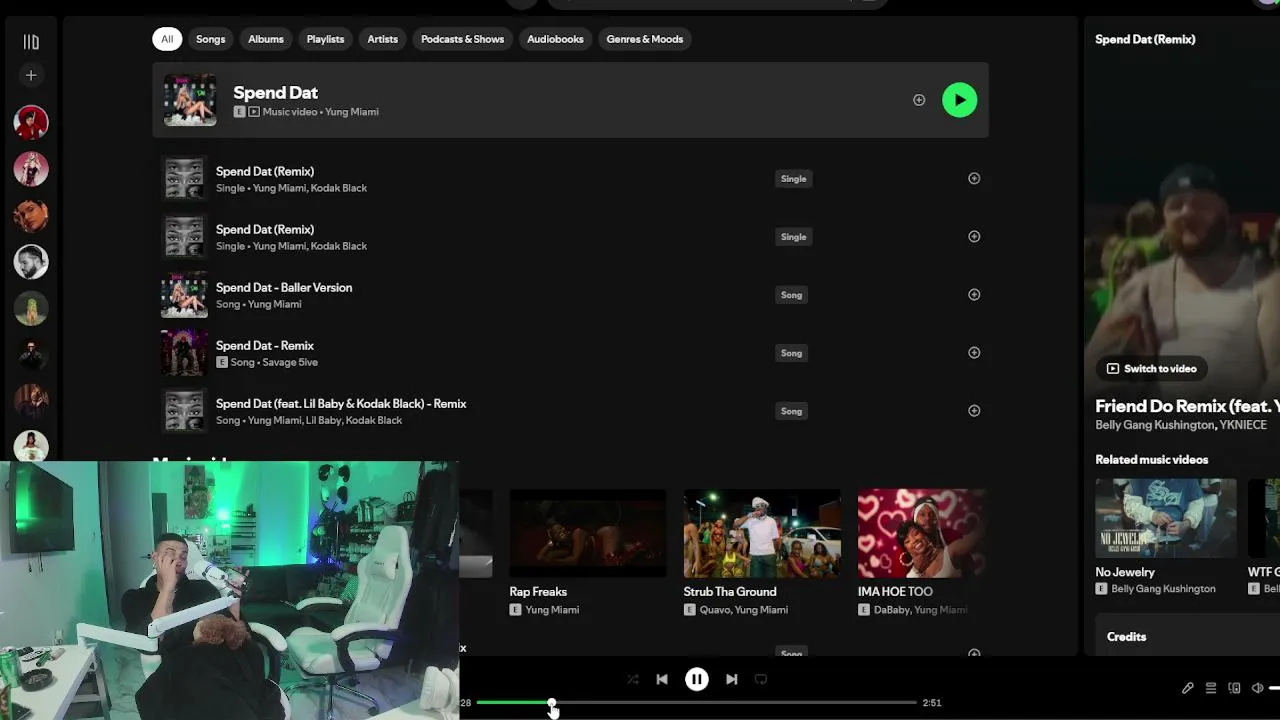This screenshot has width=1280, height=720.
Task: Open the lyrics microphone icon
Action: (x=1187, y=688)
